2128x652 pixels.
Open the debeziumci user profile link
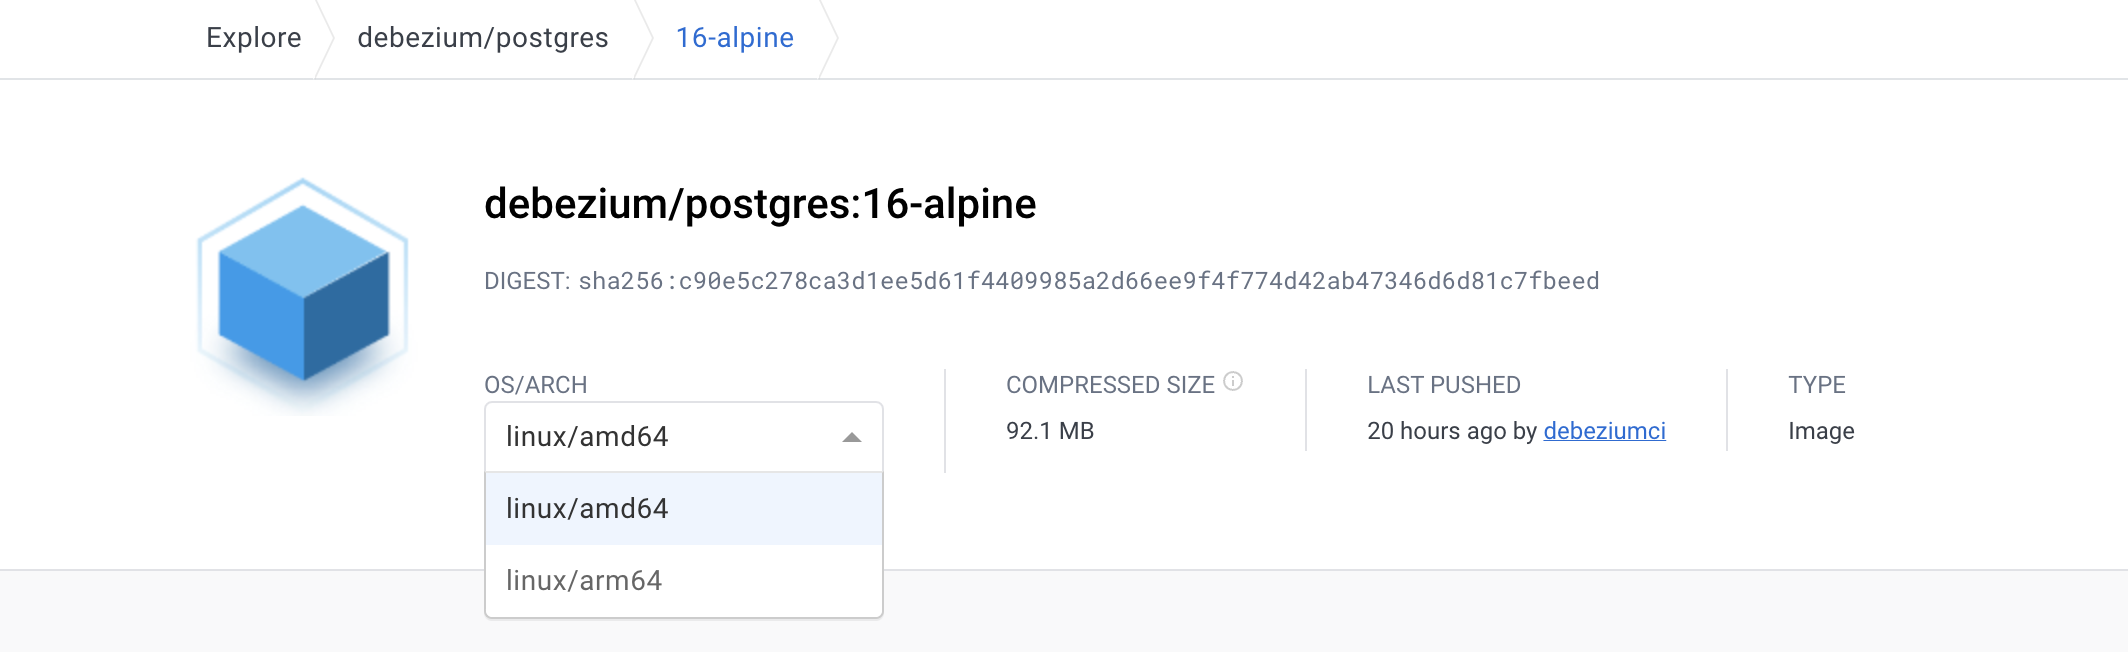[1604, 431]
